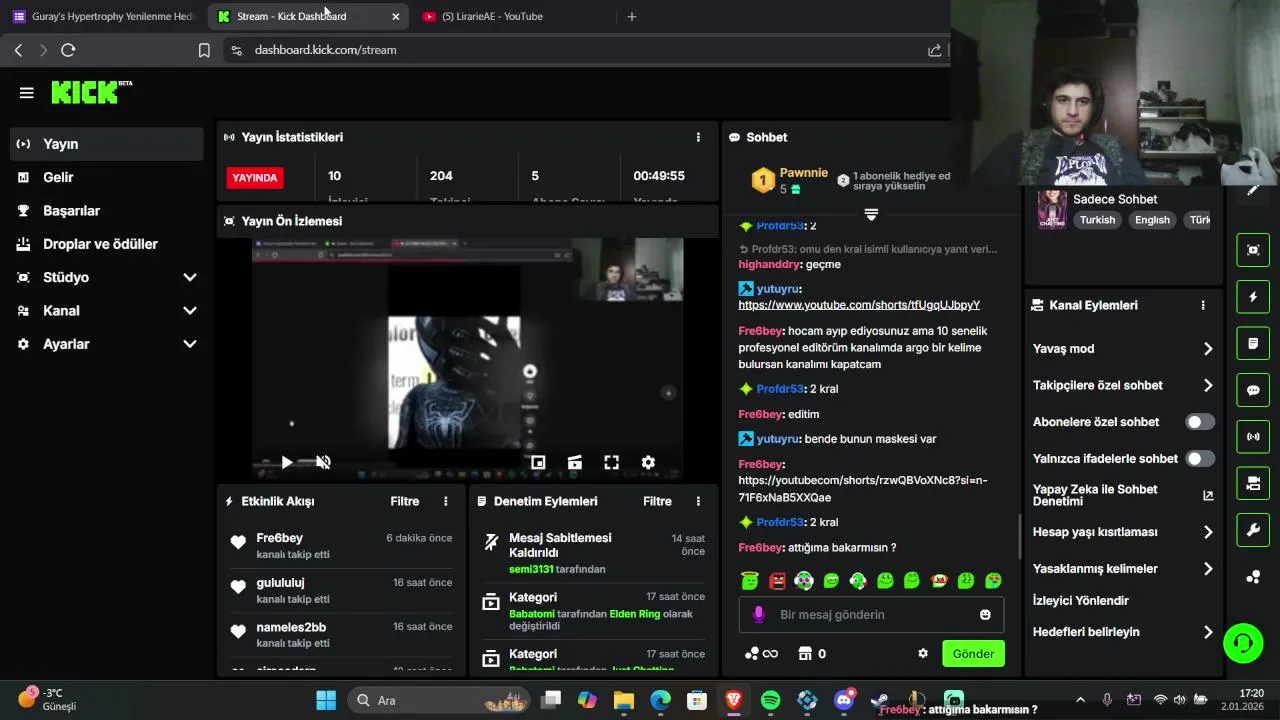Open Etkinlik Akışı three-dot menu
The image size is (1280, 720).
pyautogui.click(x=446, y=501)
